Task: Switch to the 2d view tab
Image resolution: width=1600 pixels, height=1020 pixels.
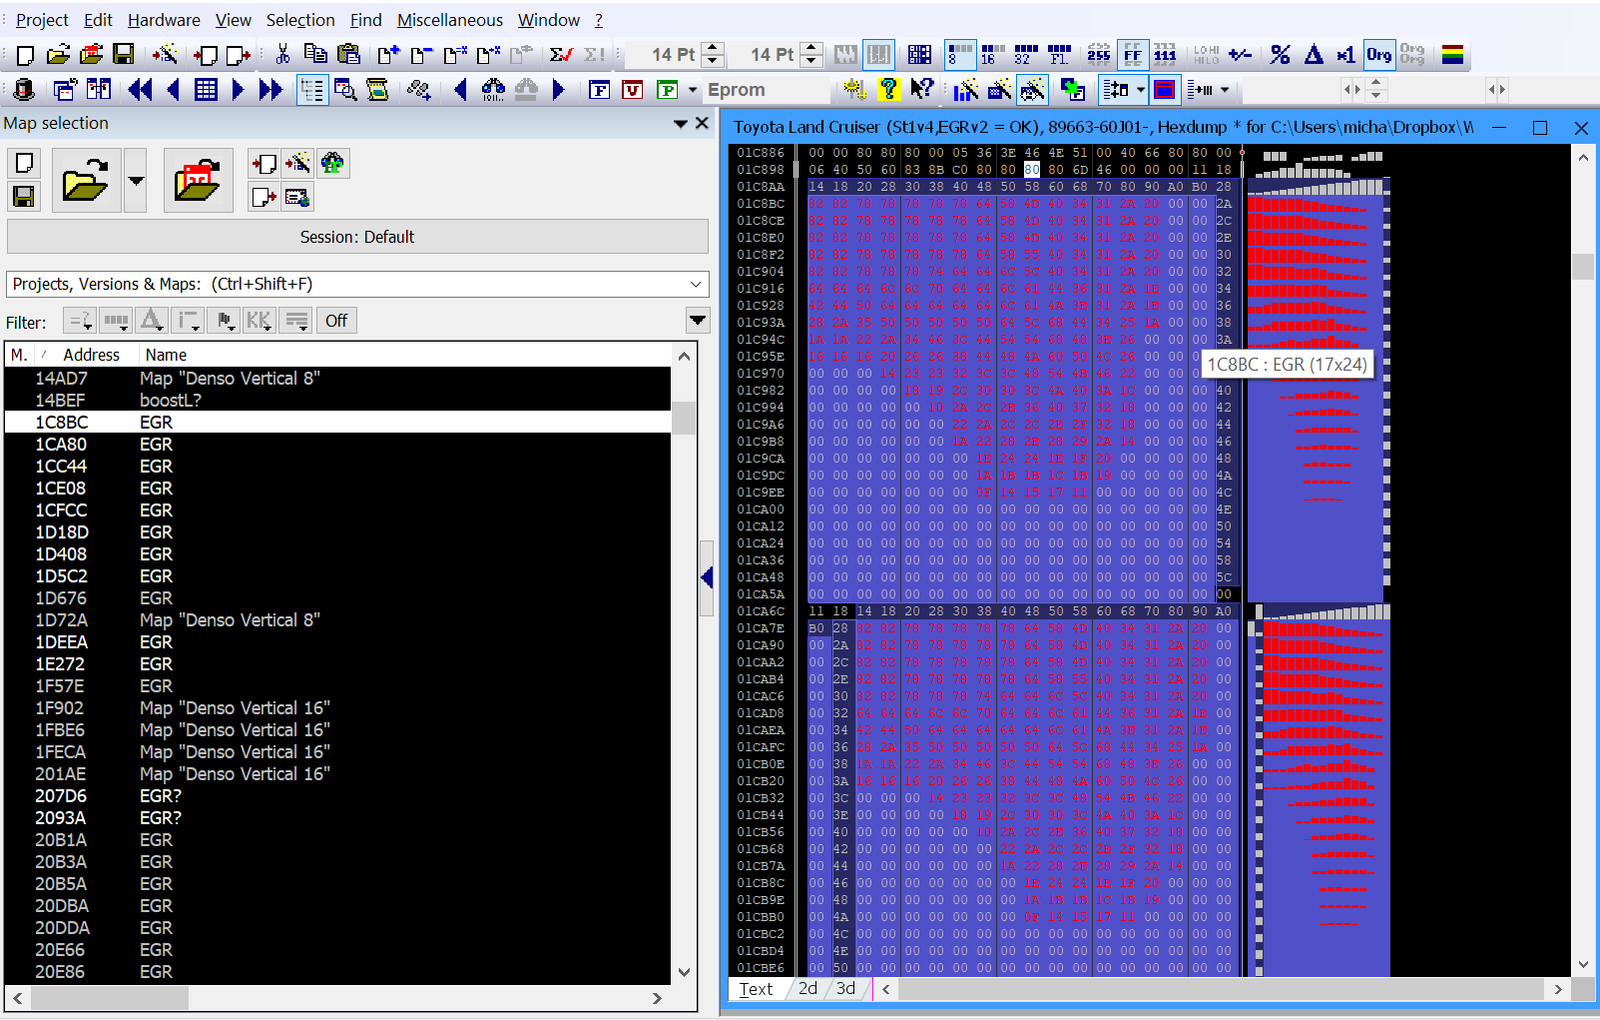Action: pyautogui.click(x=808, y=988)
